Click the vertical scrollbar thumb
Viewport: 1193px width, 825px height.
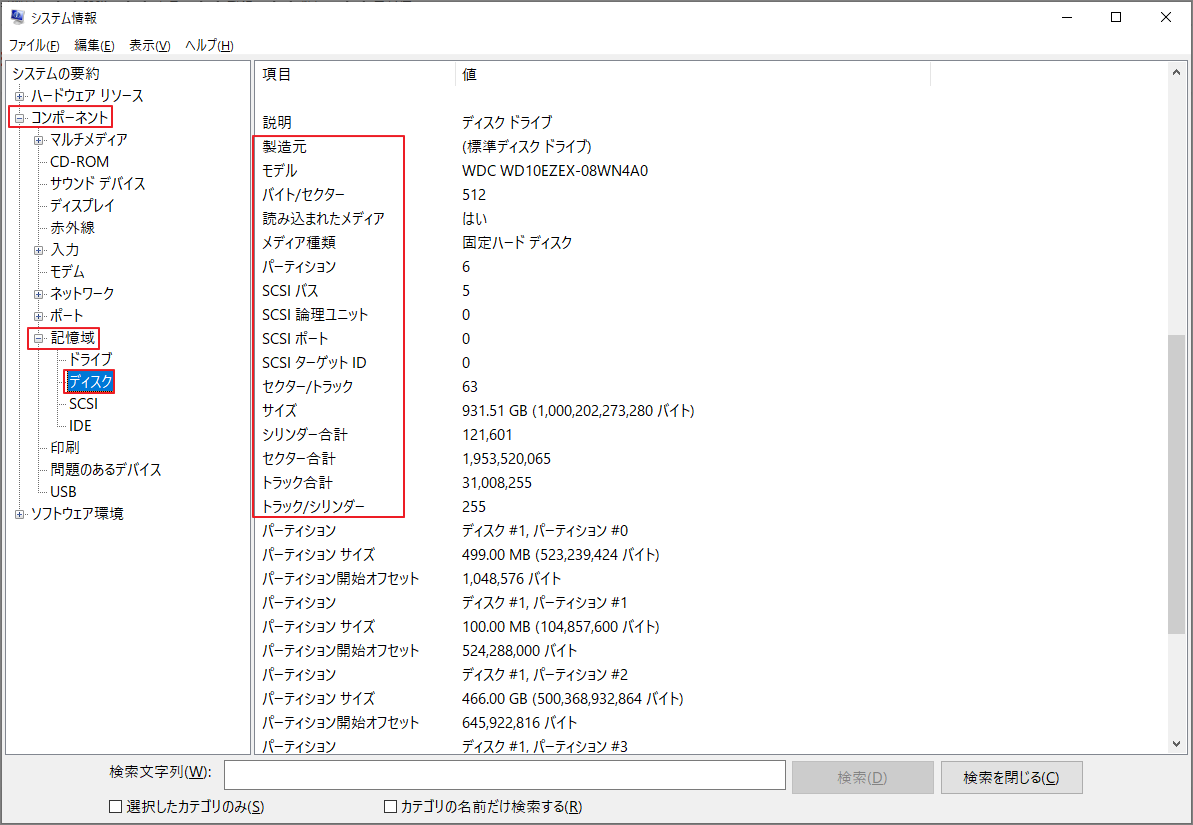(x=1177, y=484)
